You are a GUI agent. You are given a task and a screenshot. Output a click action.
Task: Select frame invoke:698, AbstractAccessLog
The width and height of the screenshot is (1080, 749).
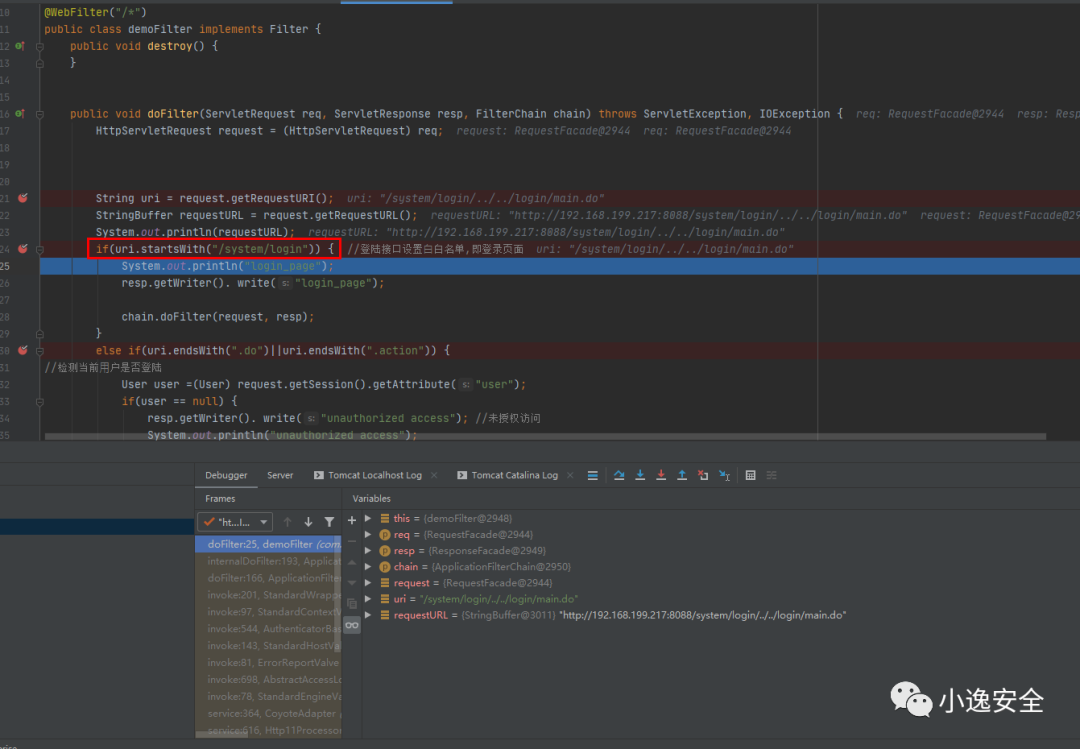pyautogui.click(x=269, y=679)
